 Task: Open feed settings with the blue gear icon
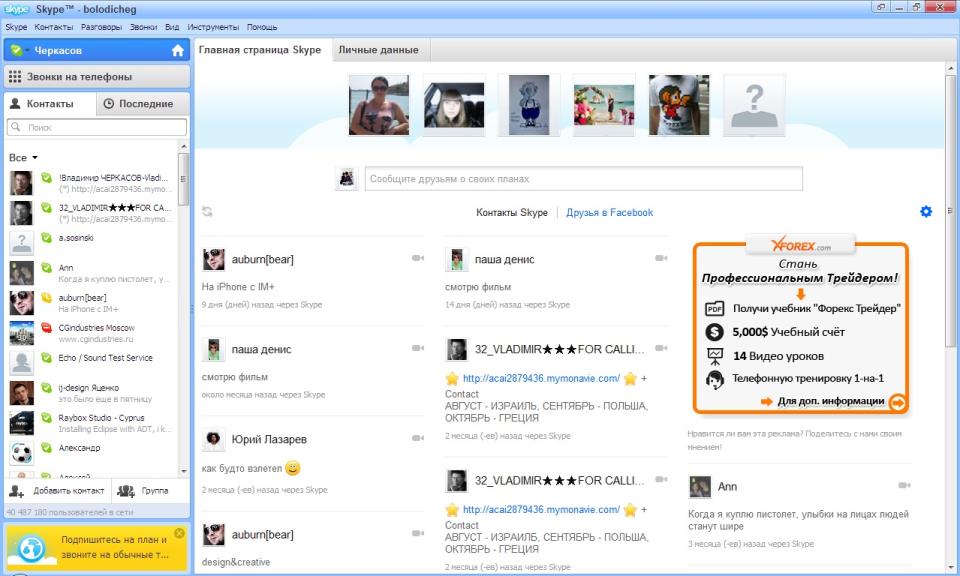point(926,212)
